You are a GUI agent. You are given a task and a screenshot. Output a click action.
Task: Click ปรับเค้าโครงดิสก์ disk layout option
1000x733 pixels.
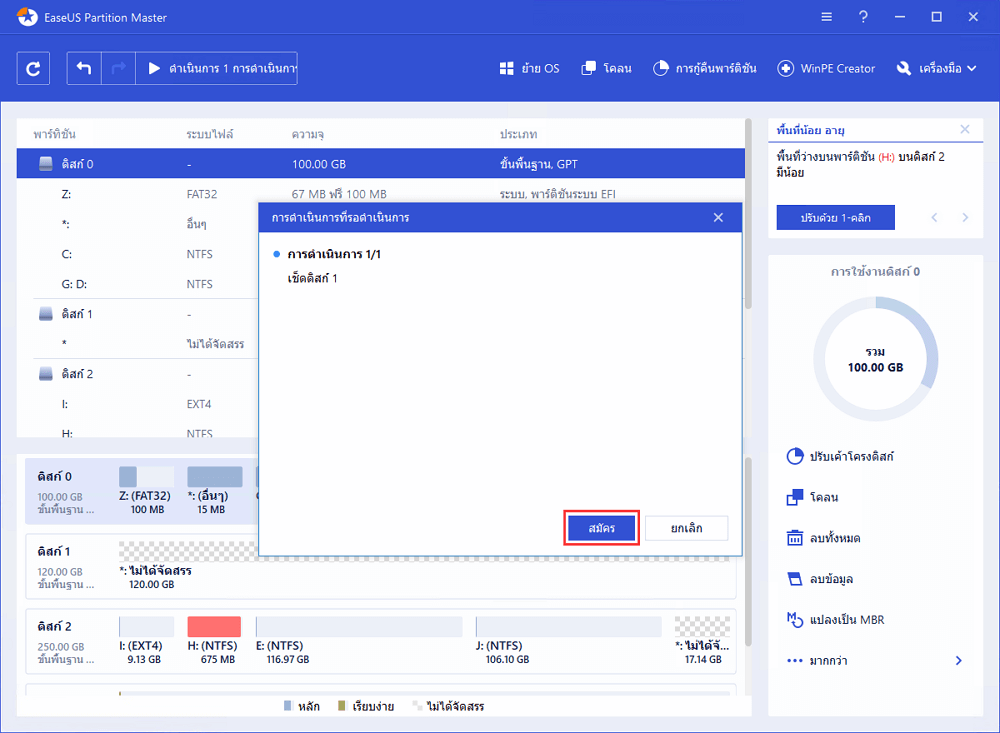coord(840,456)
